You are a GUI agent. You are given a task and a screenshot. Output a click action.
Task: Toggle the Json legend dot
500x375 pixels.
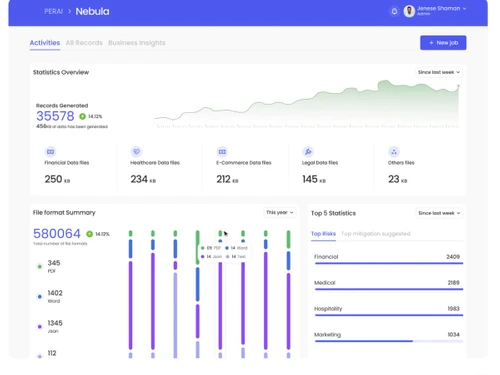(40, 326)
